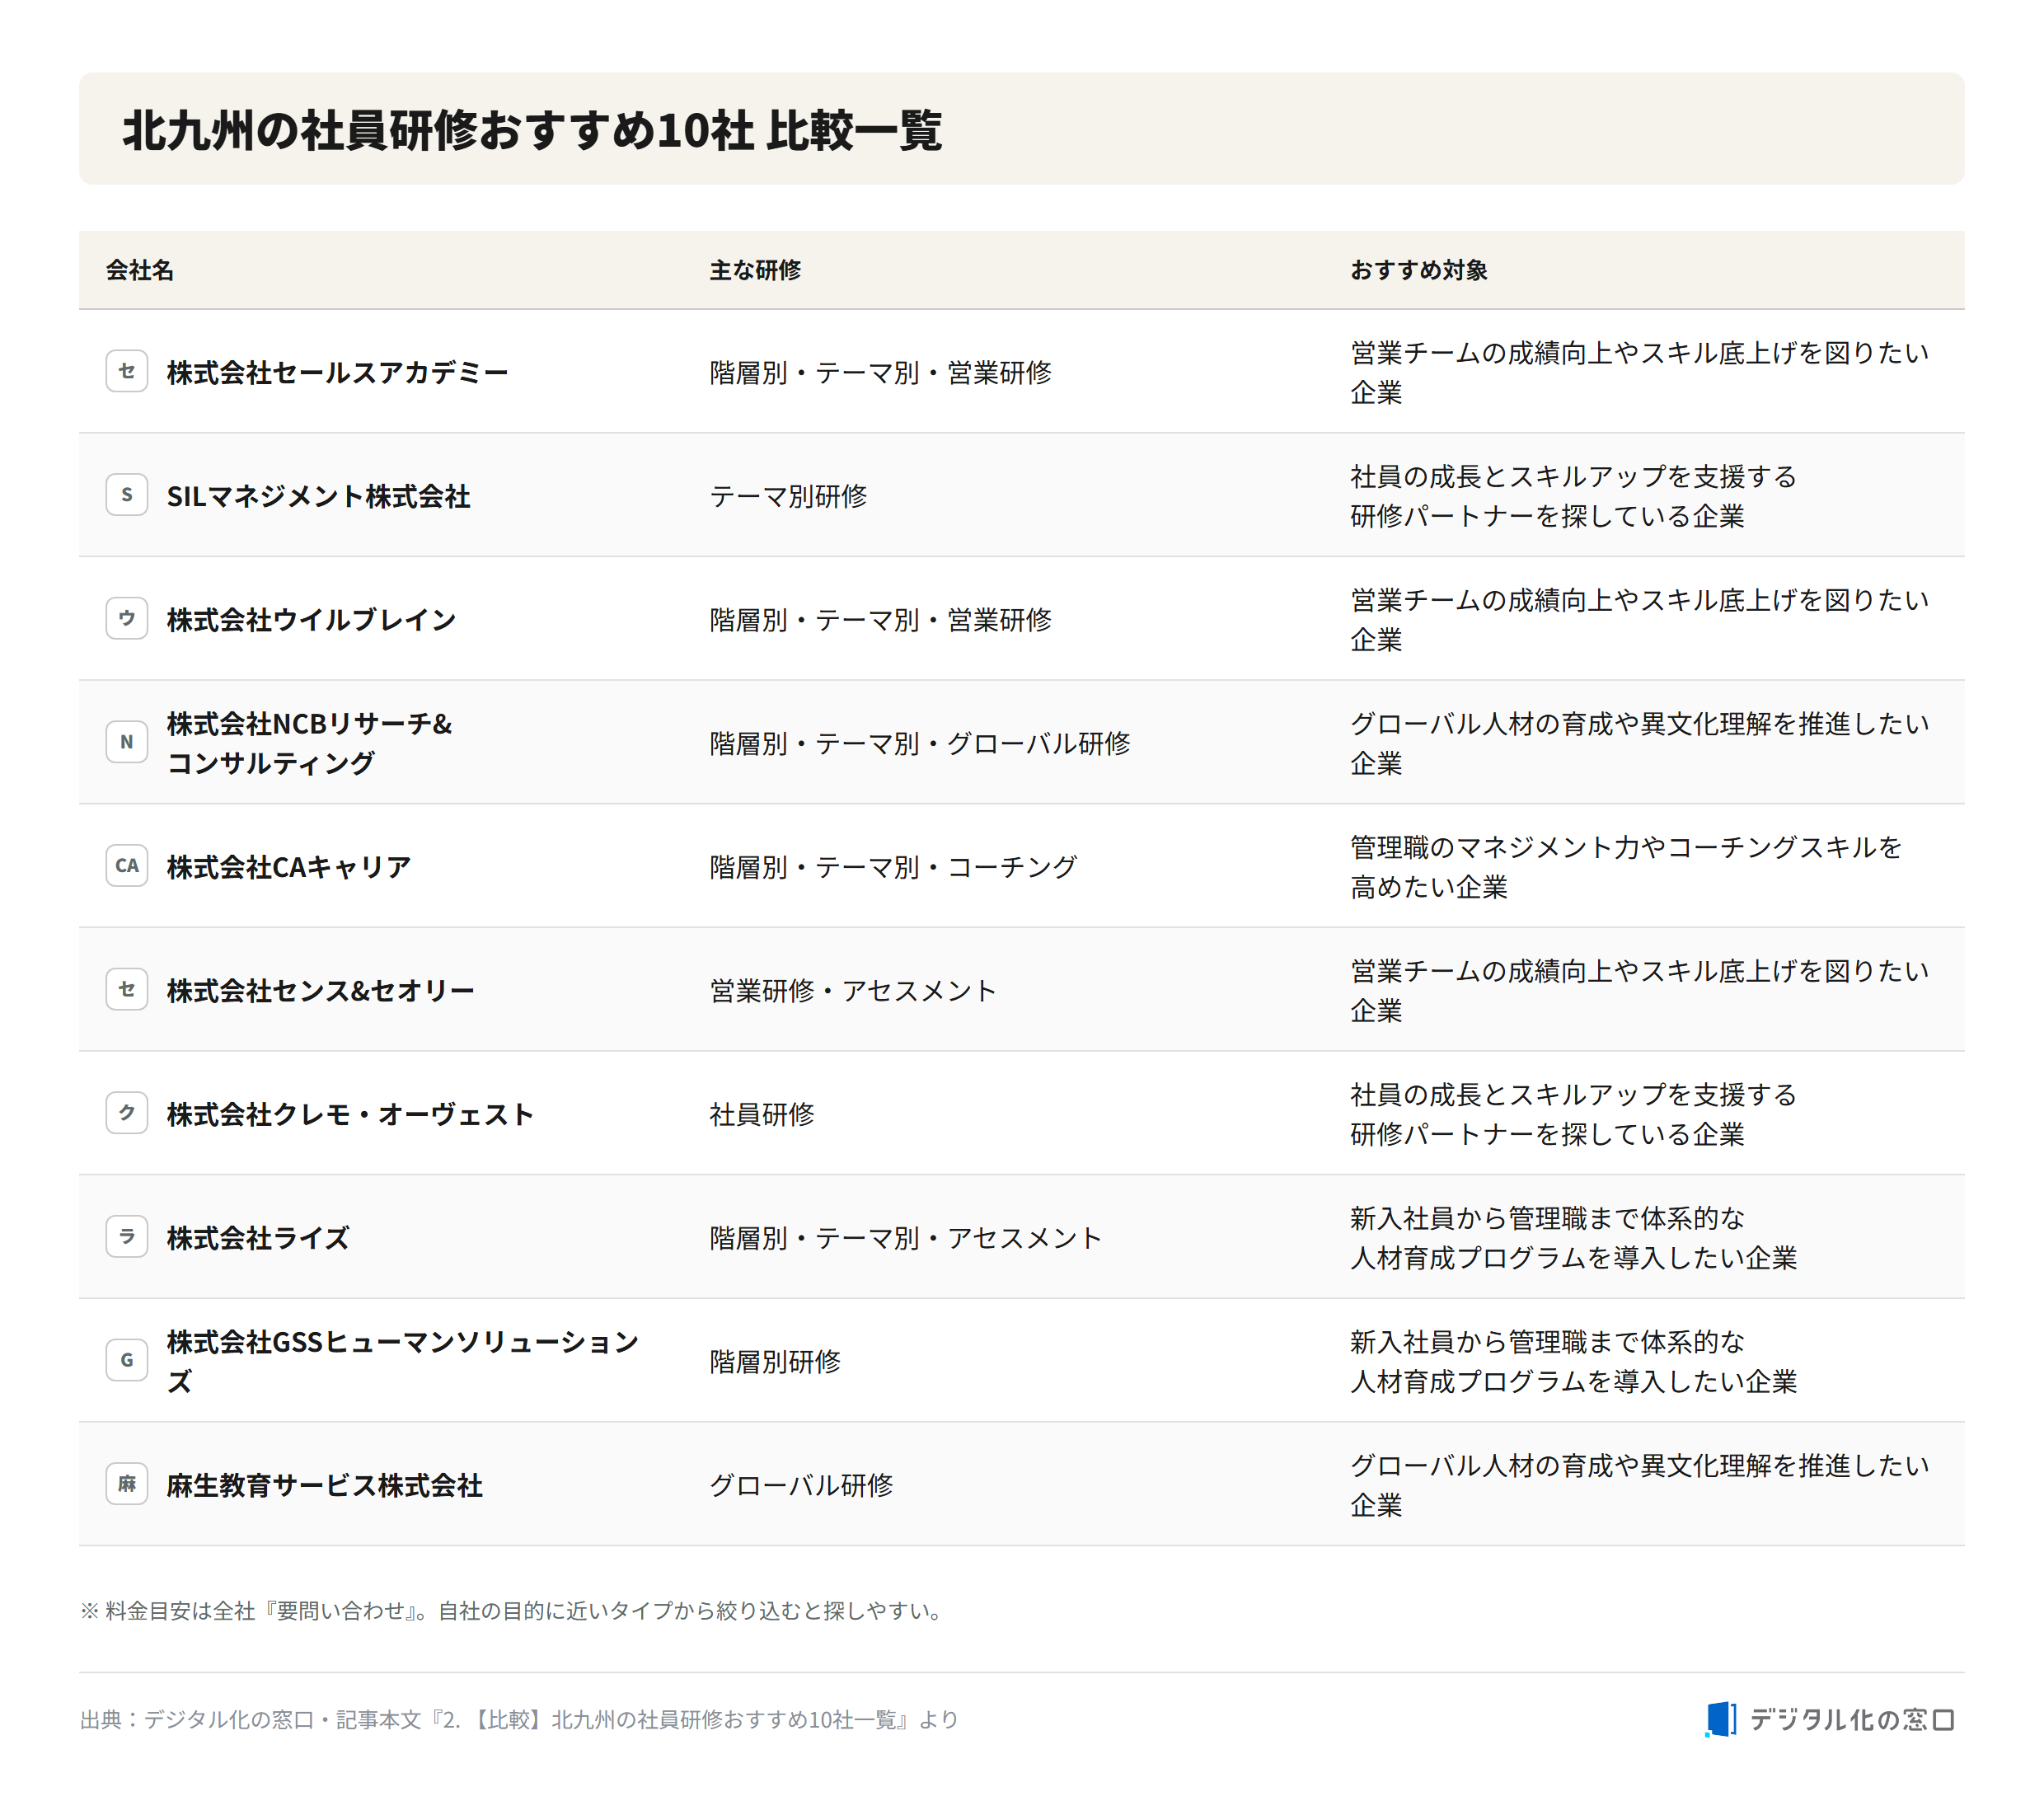
Task: Click the 階層別・テーマ別・営業研修 cell for セールスアカデミー
Action: point(881,372)
